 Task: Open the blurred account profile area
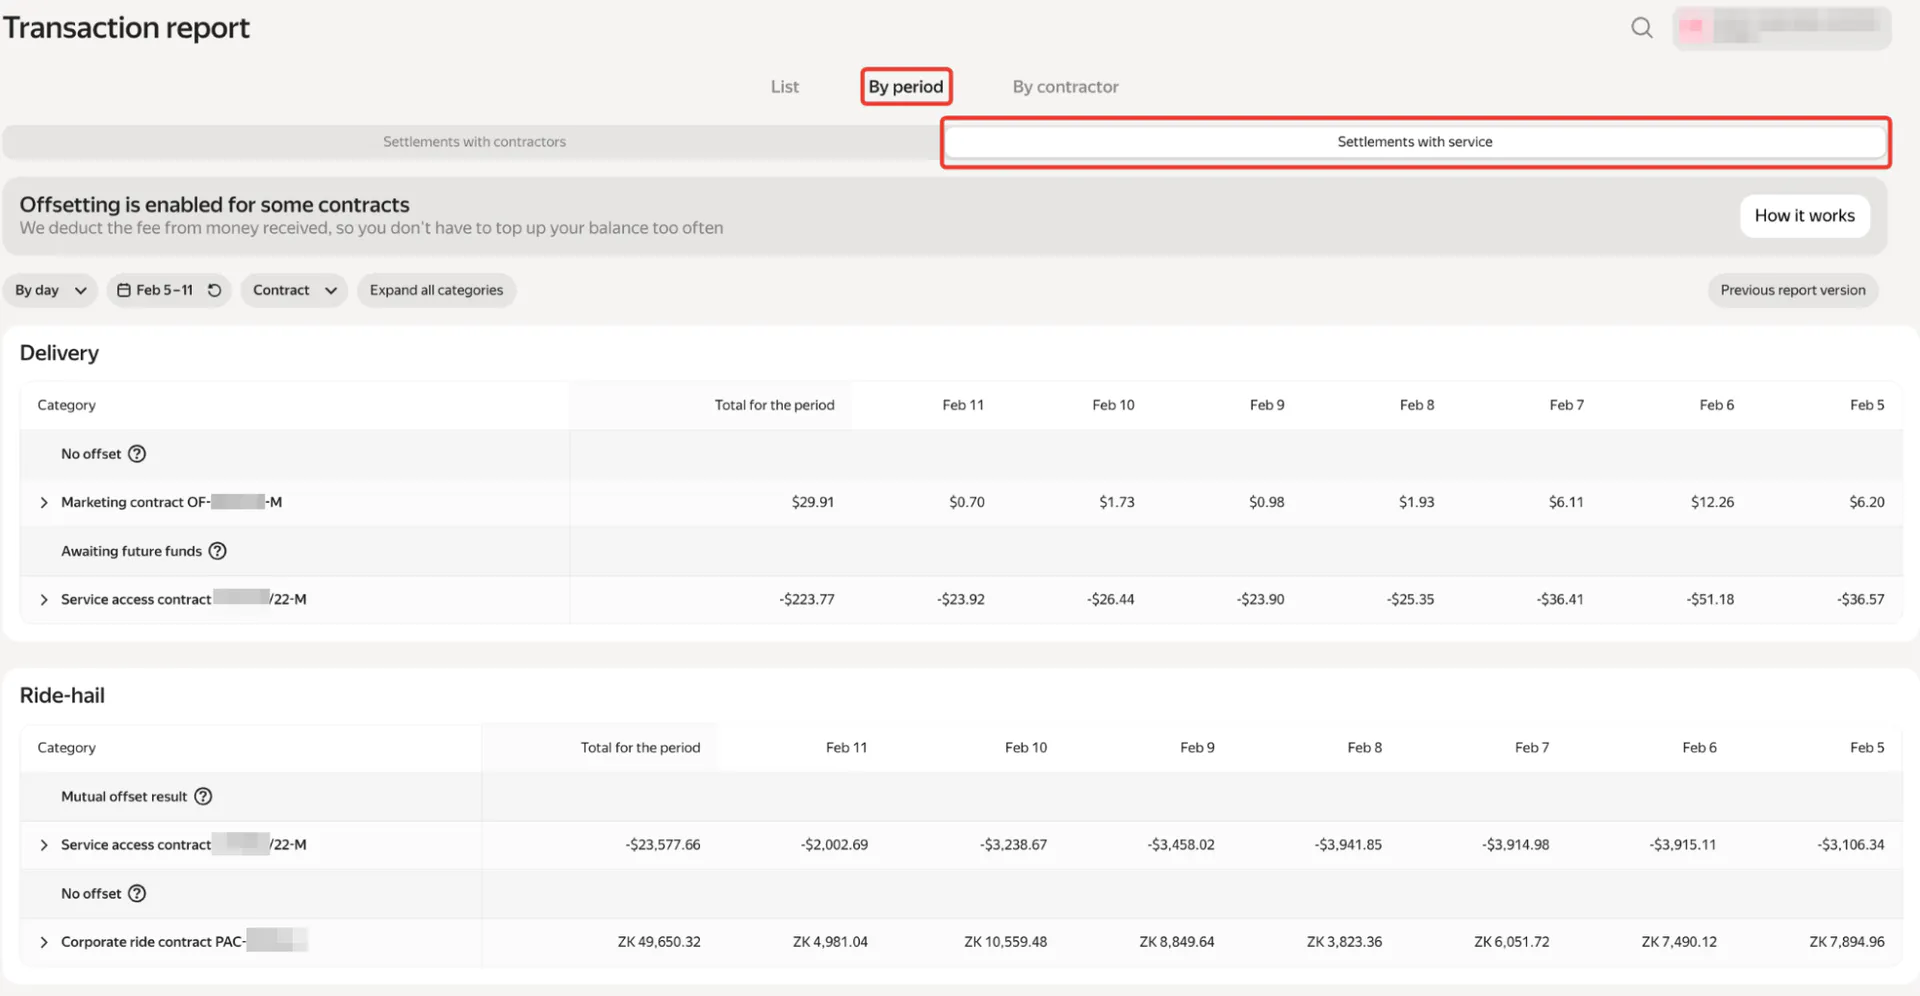pyautogui.click(x=1781, y=28)
